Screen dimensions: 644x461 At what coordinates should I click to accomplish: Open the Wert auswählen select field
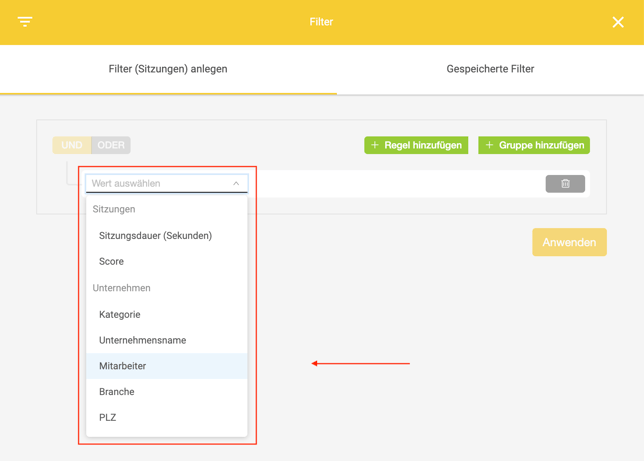coord(160,184)
